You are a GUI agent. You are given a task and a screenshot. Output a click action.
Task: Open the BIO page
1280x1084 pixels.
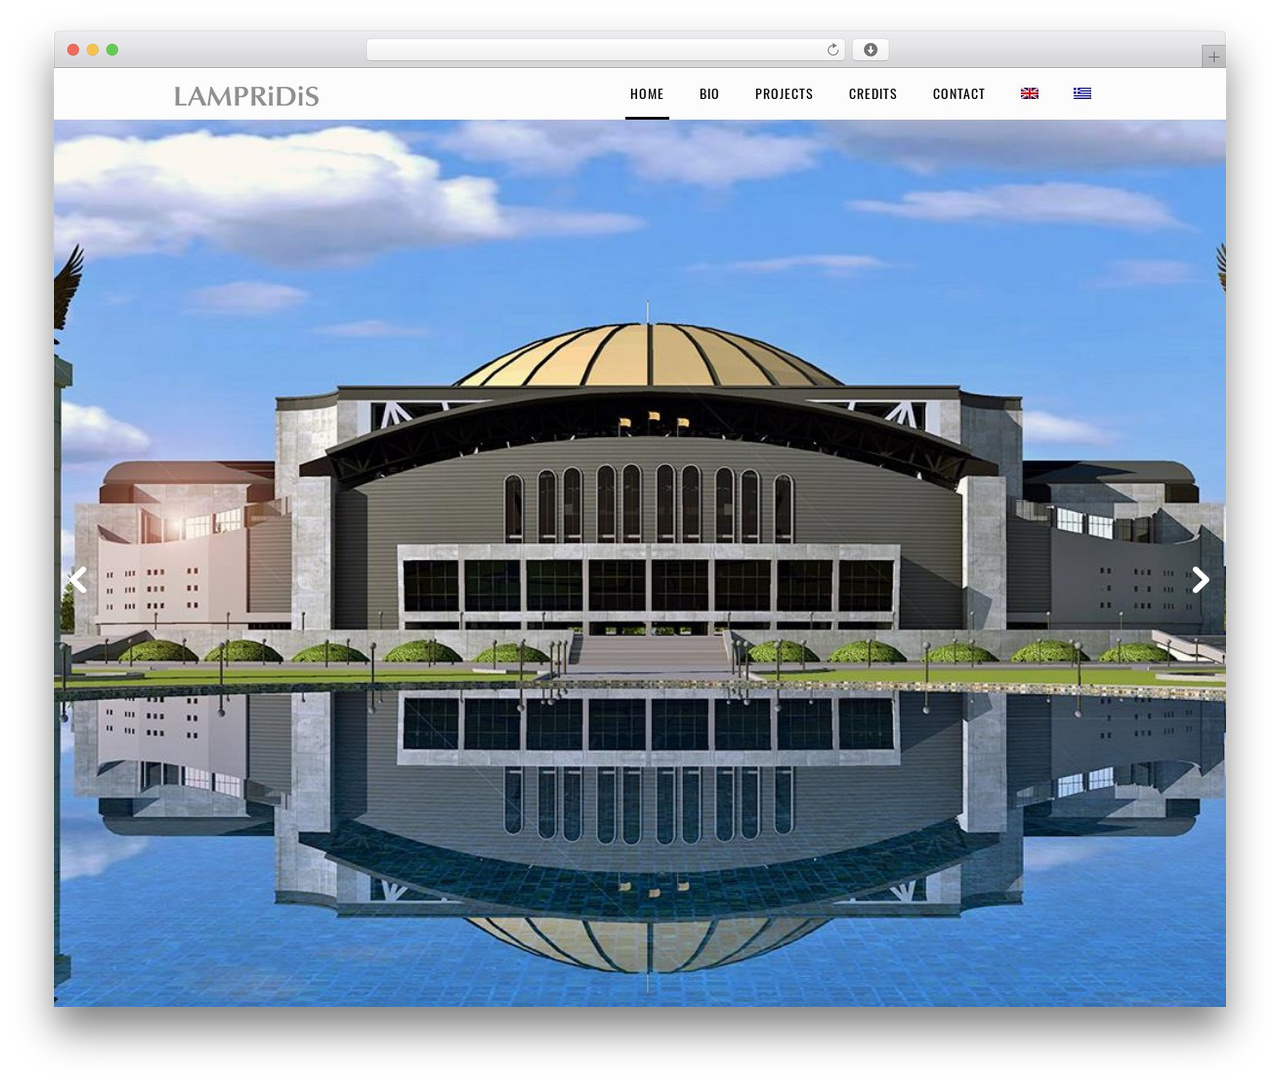coord(709,94)
